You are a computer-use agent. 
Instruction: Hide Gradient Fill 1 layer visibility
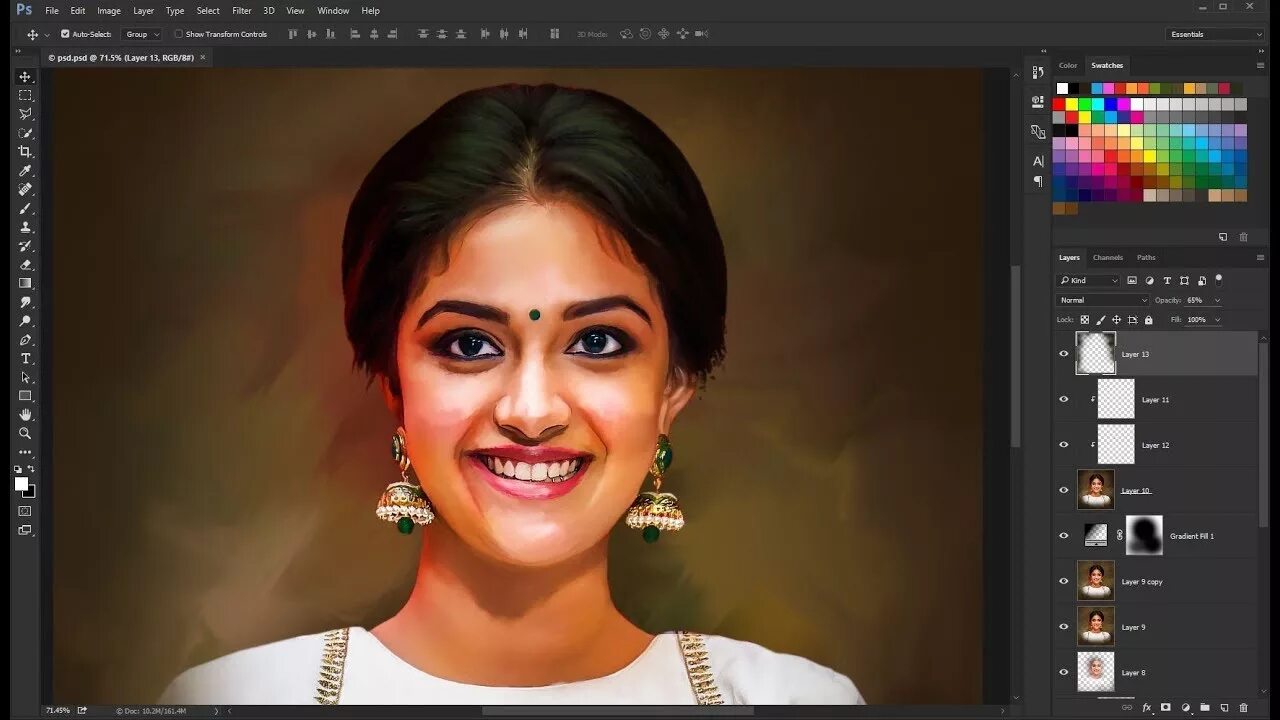click(x=1064, y=536)
